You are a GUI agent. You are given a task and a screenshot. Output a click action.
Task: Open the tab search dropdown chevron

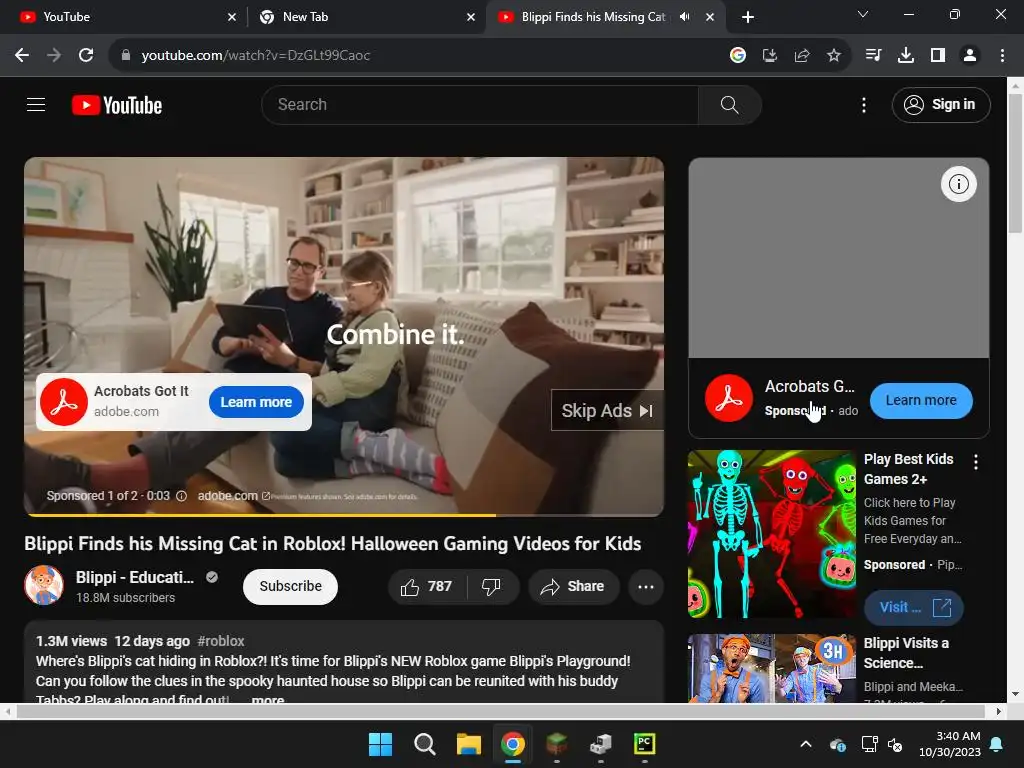863,14
